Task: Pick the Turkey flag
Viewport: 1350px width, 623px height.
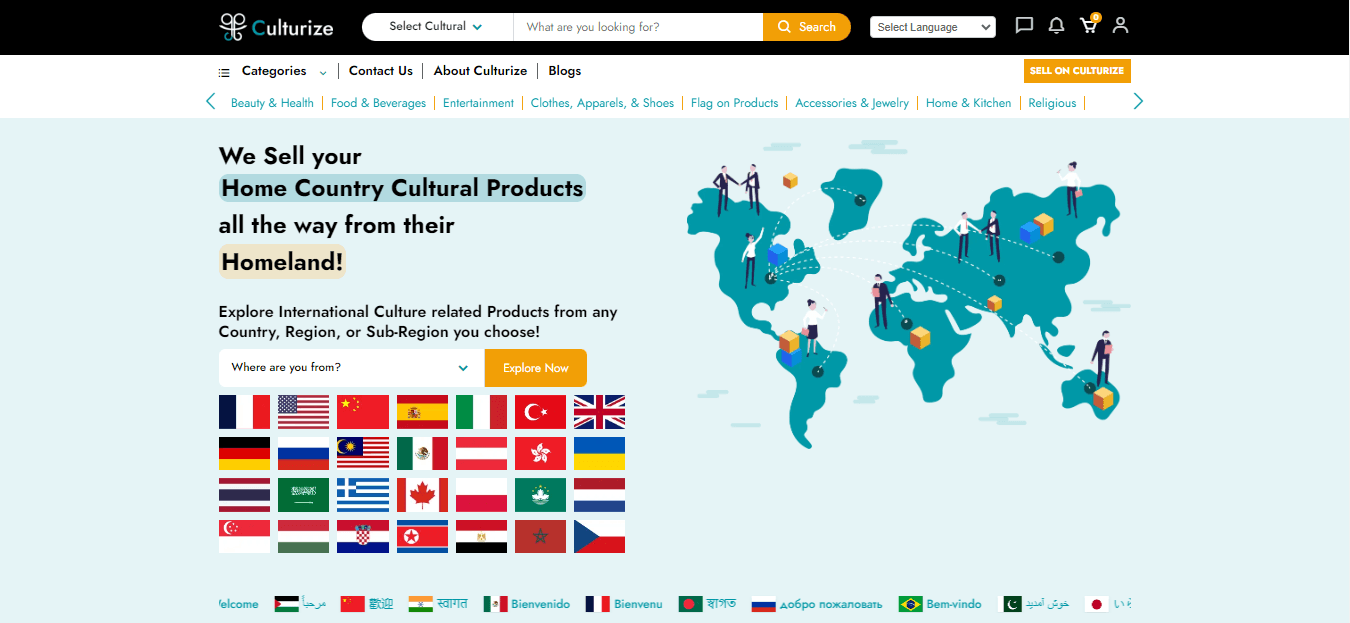Action: [x=540, y=412]
